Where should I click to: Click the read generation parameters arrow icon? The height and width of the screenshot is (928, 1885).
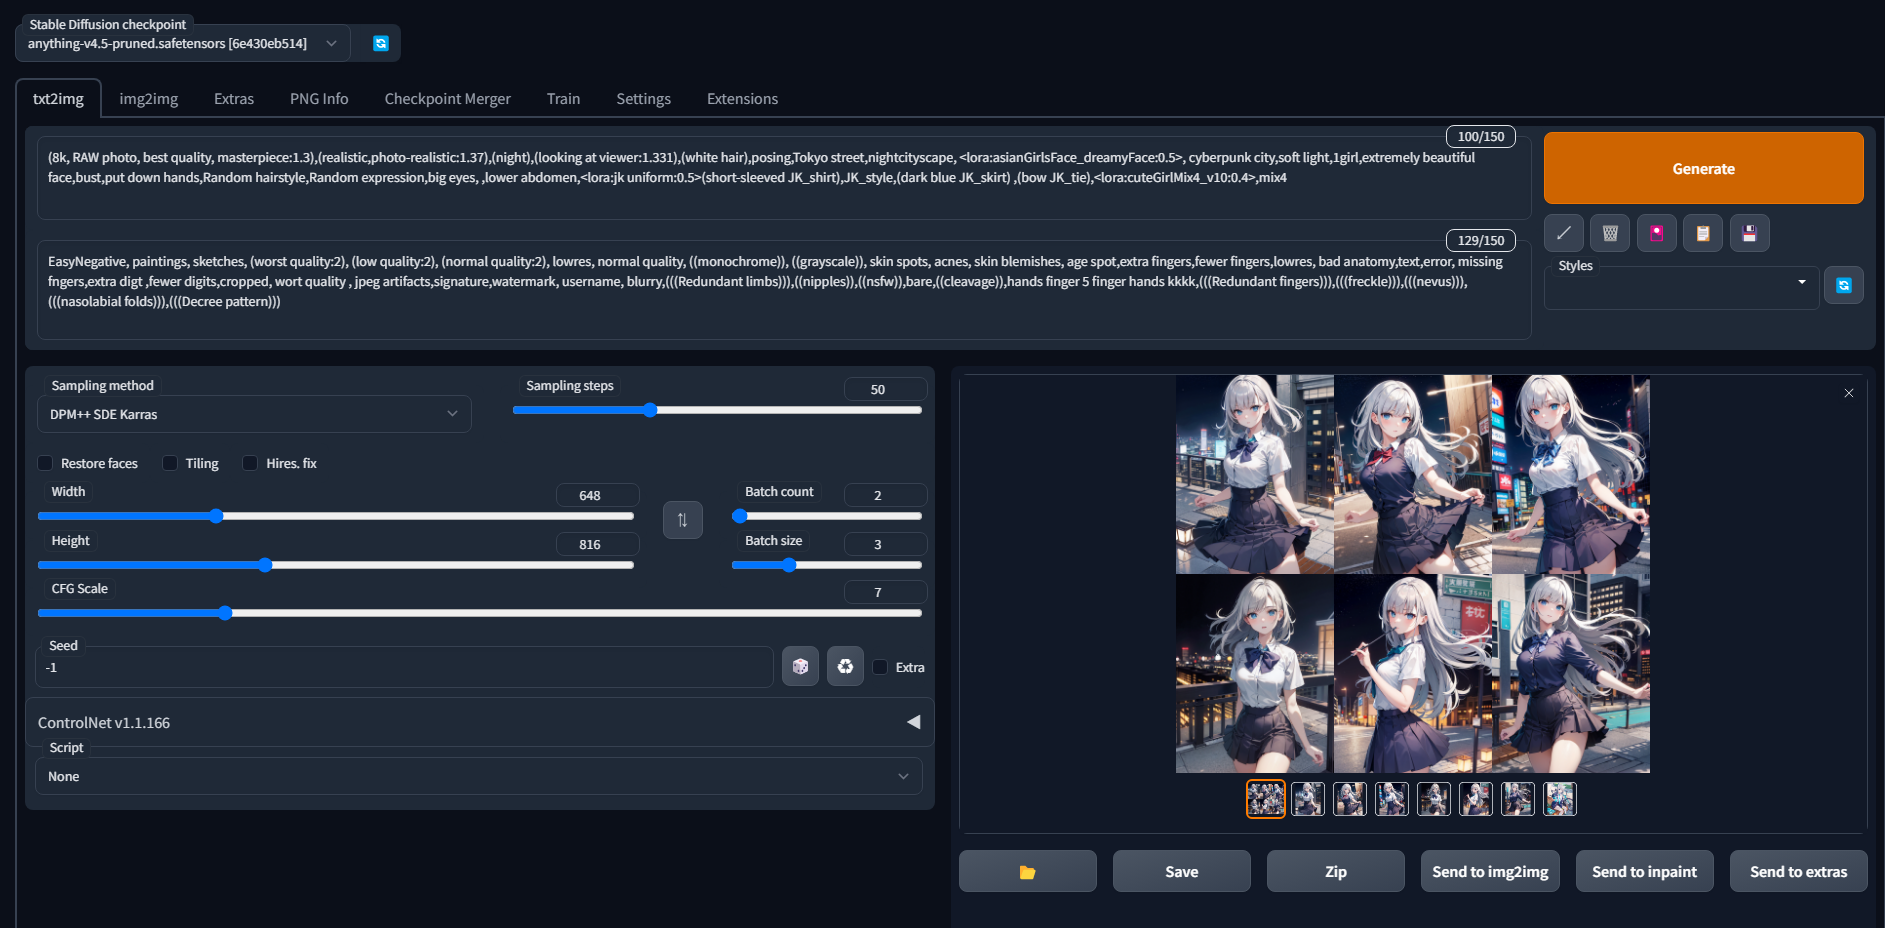coord(1563,233)
